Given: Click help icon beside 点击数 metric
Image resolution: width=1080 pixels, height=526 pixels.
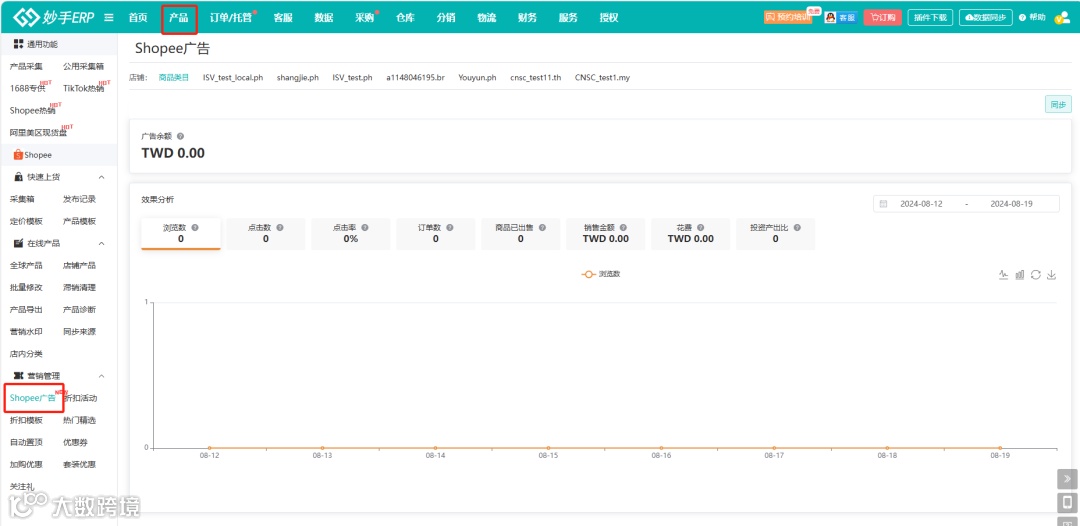Looking at the screenshot, I should tap(280, 227).
